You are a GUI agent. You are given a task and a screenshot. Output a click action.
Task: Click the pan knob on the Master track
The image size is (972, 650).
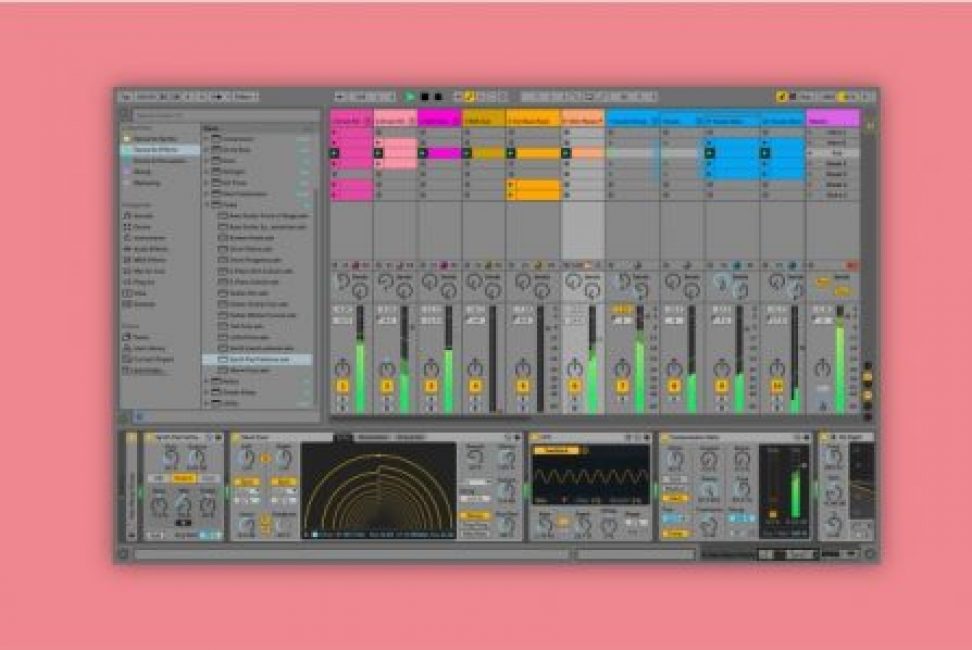coord(823,368)
